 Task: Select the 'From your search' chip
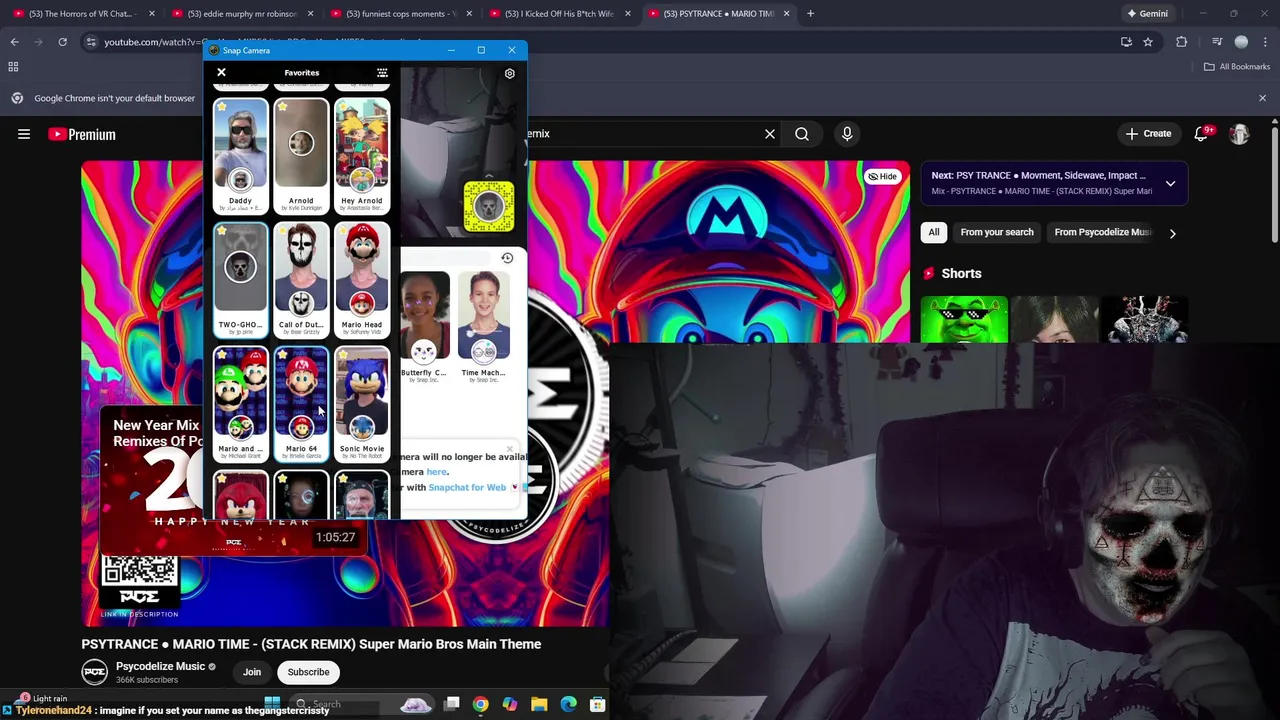click(997, 232)
